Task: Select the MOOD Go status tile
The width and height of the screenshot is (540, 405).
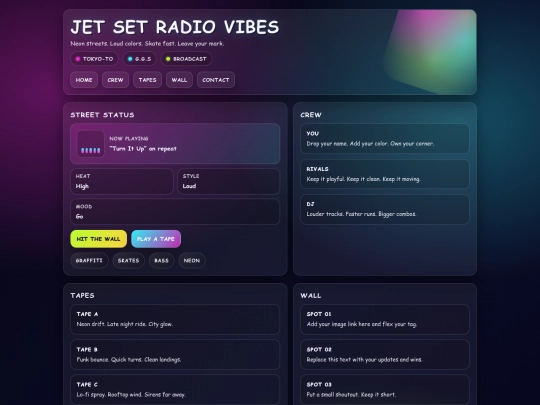Action: tap(175, 212)
